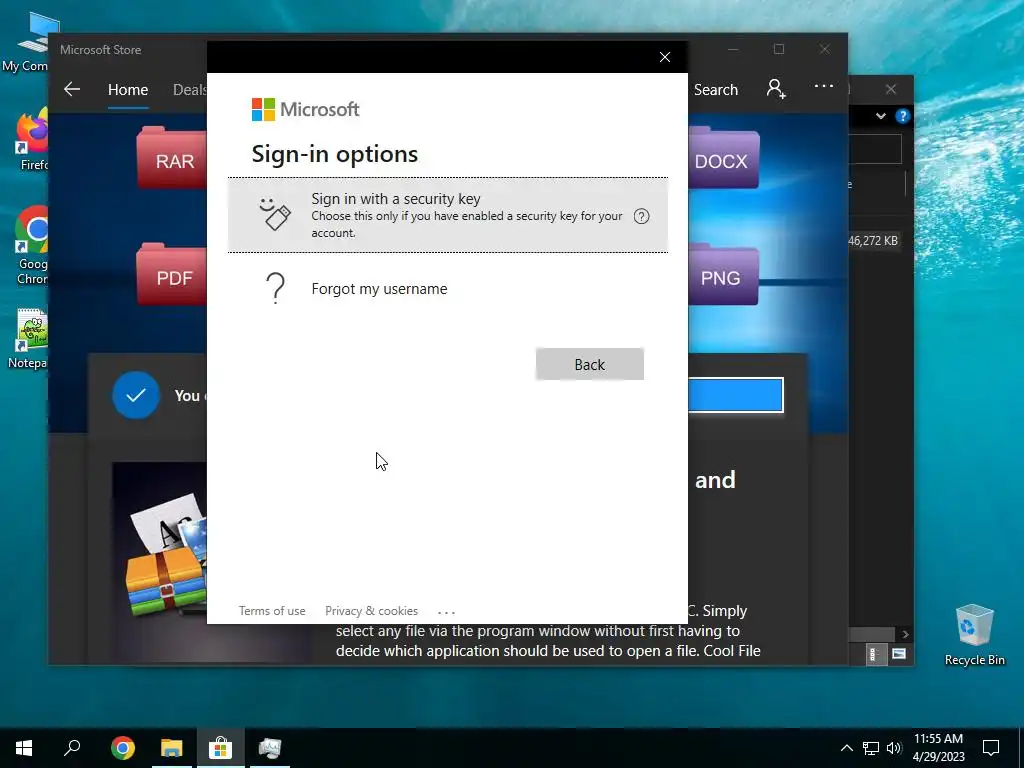
Task: Click the PNG folder graphic in Store banner
Action: [723, 274]
